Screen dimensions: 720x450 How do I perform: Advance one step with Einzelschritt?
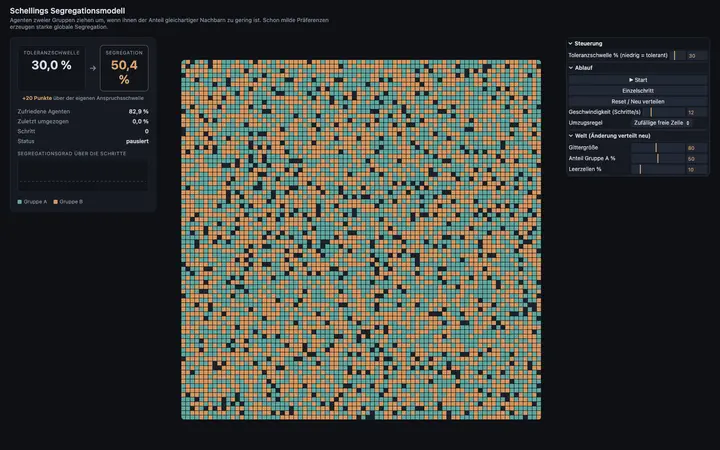tap(638, 91)
